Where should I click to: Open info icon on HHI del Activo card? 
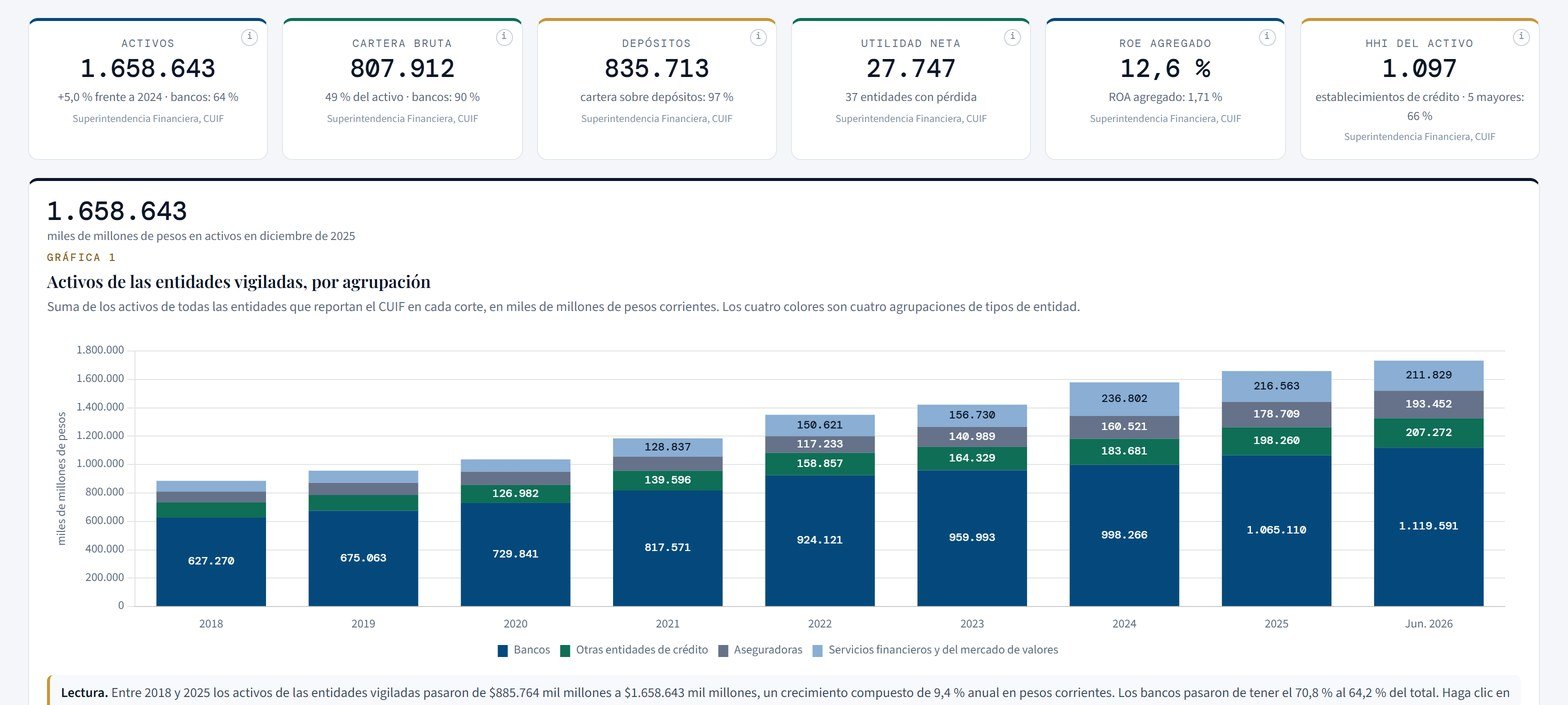[x=1522, y=37]
